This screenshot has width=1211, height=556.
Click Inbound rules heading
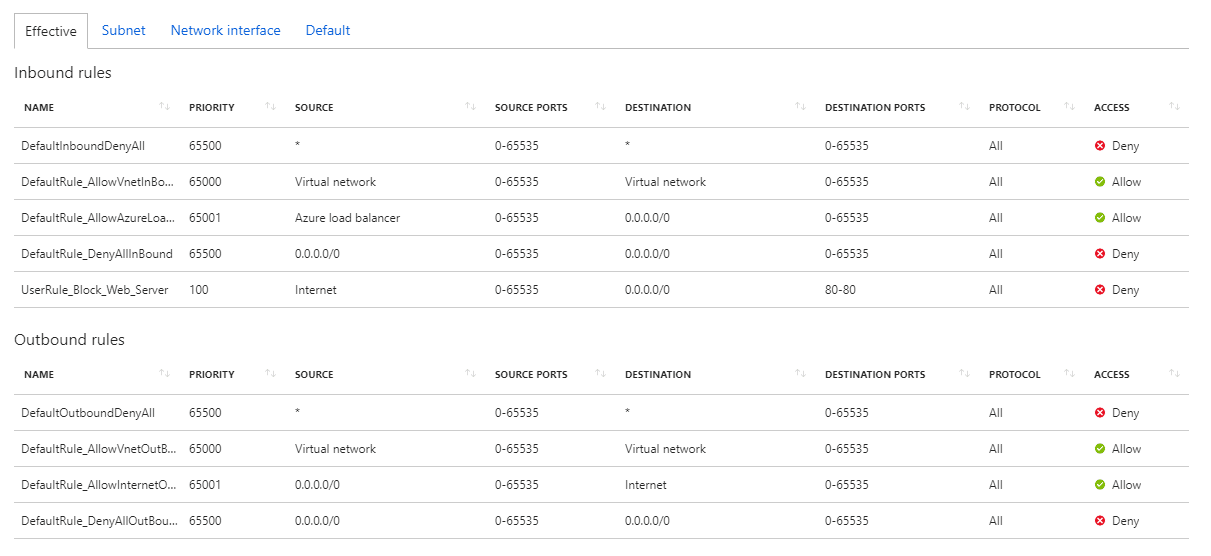coord(63,73)
